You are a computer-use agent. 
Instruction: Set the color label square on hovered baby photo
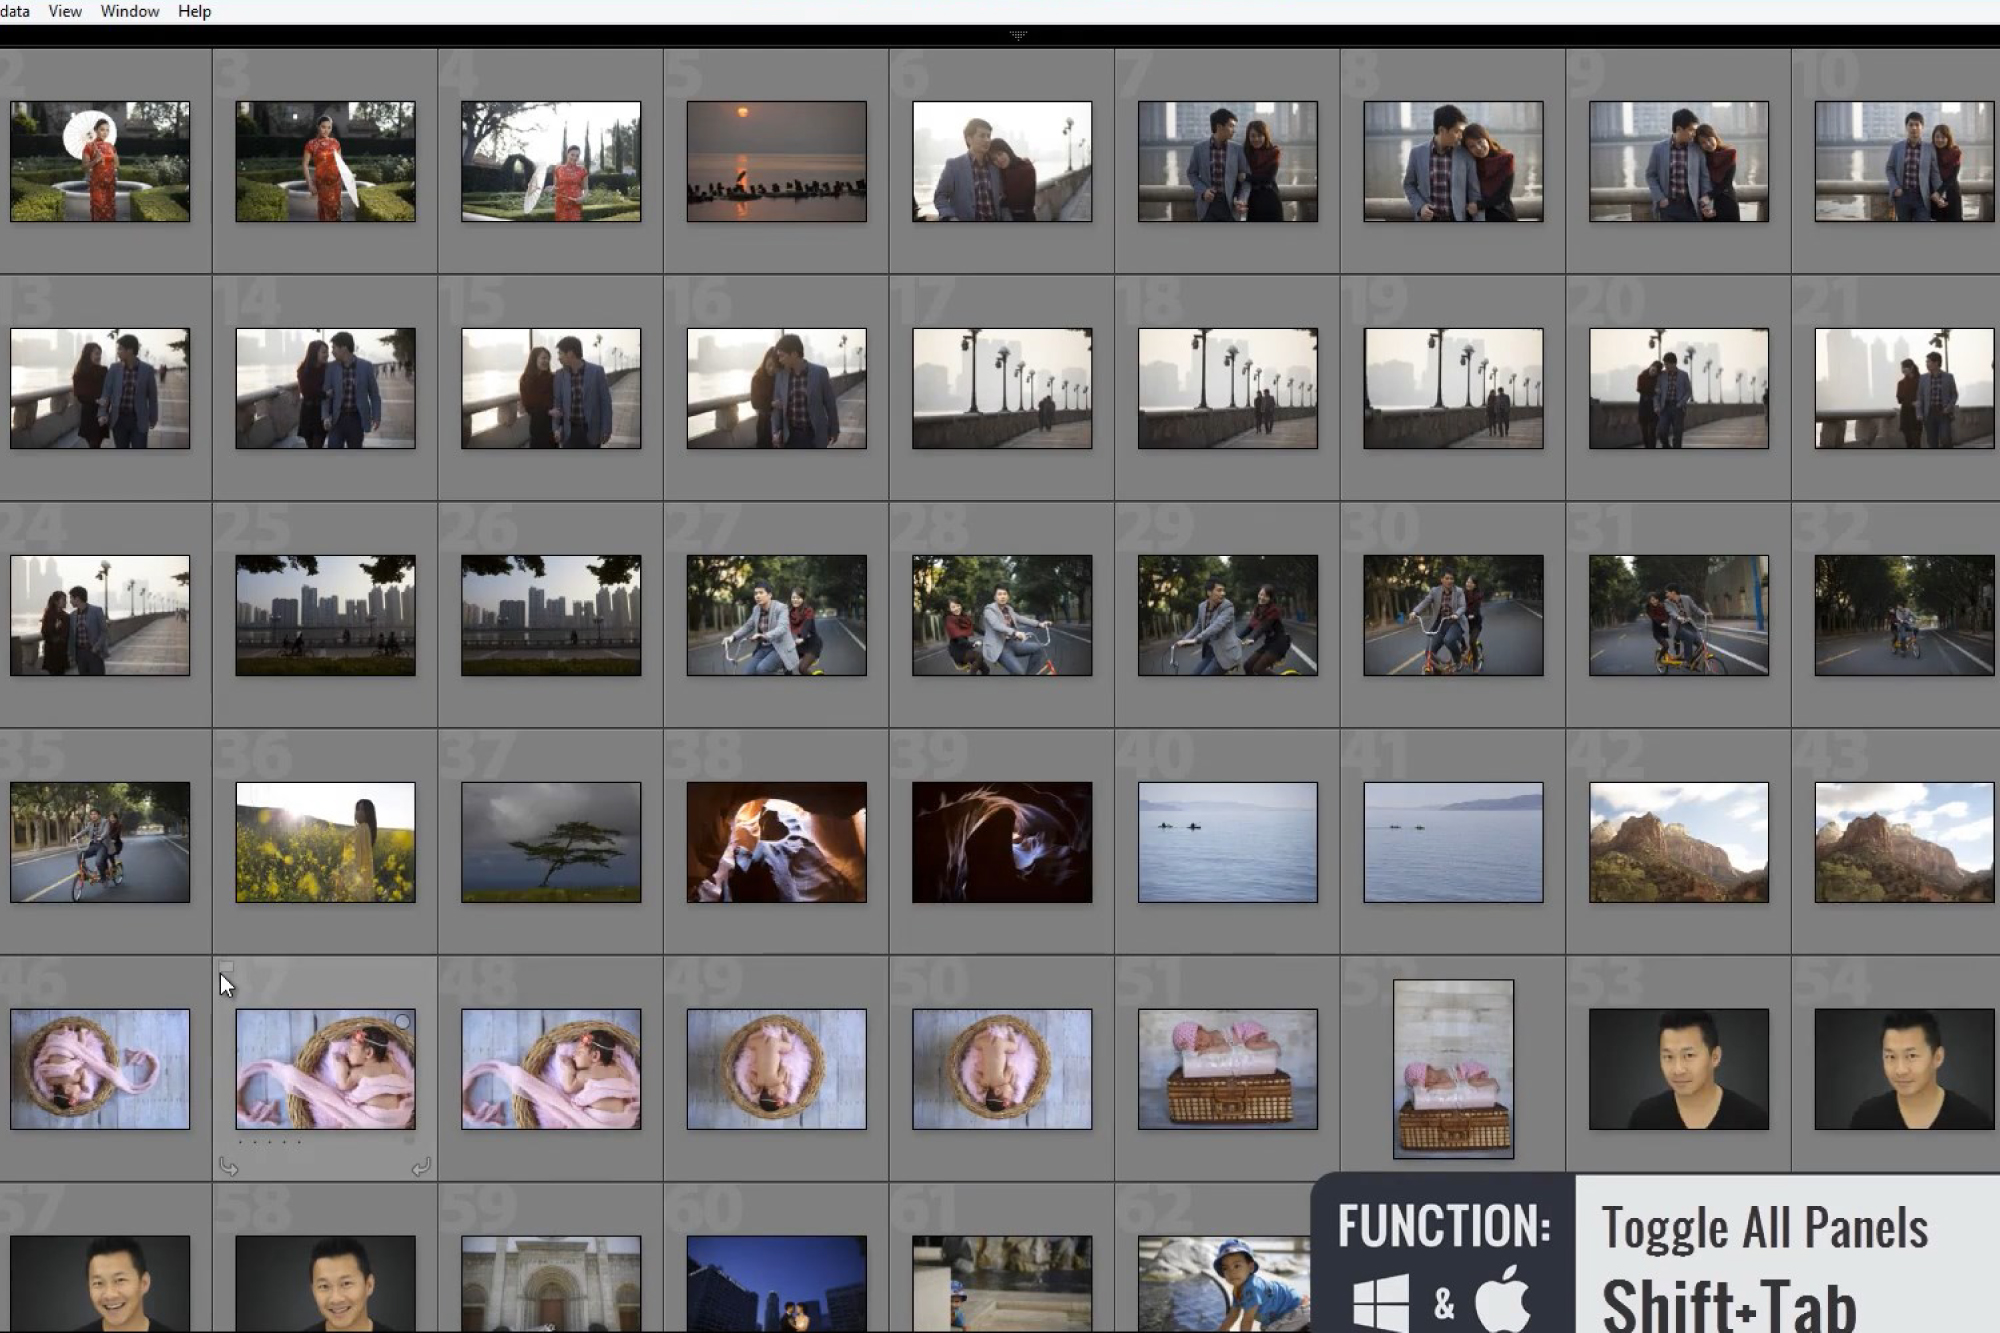click(409, 1141)
